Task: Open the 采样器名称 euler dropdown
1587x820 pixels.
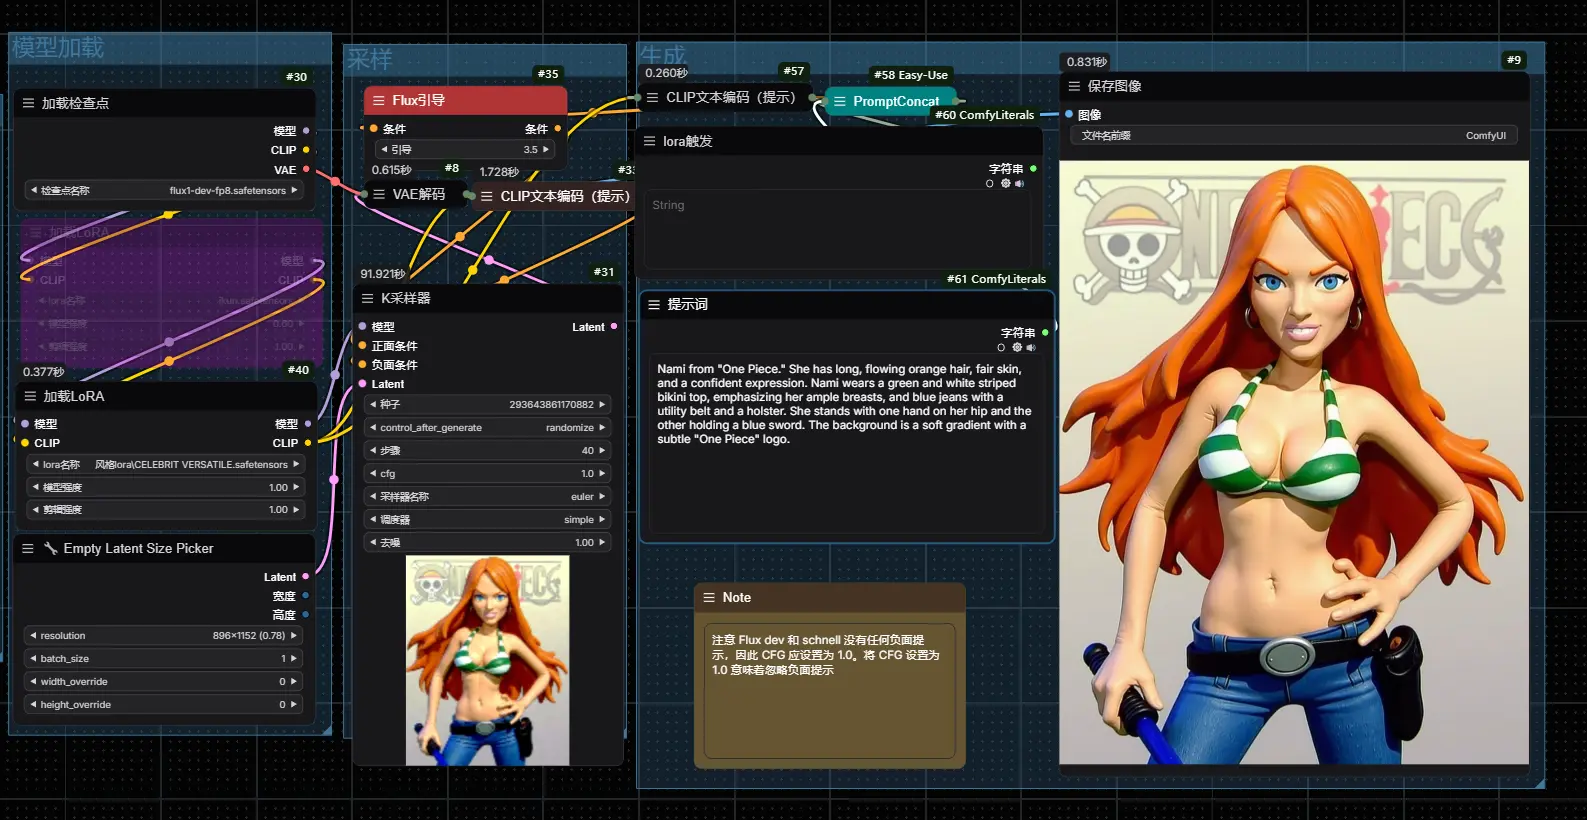Action: pos(488,496)
